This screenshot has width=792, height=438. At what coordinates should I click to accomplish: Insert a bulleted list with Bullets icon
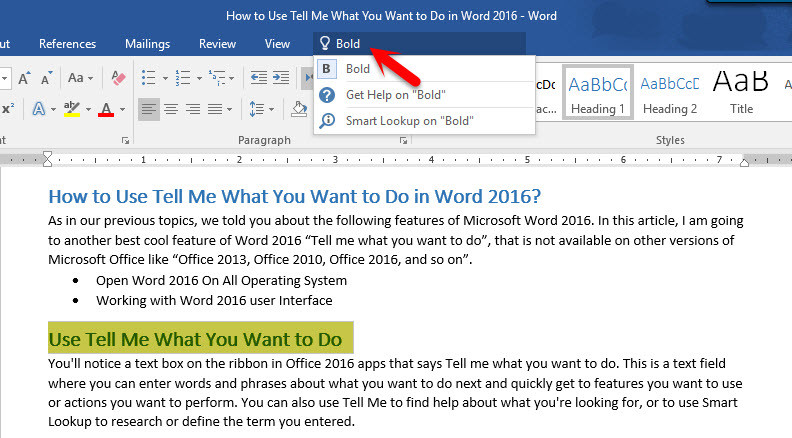tap(148, 78)
